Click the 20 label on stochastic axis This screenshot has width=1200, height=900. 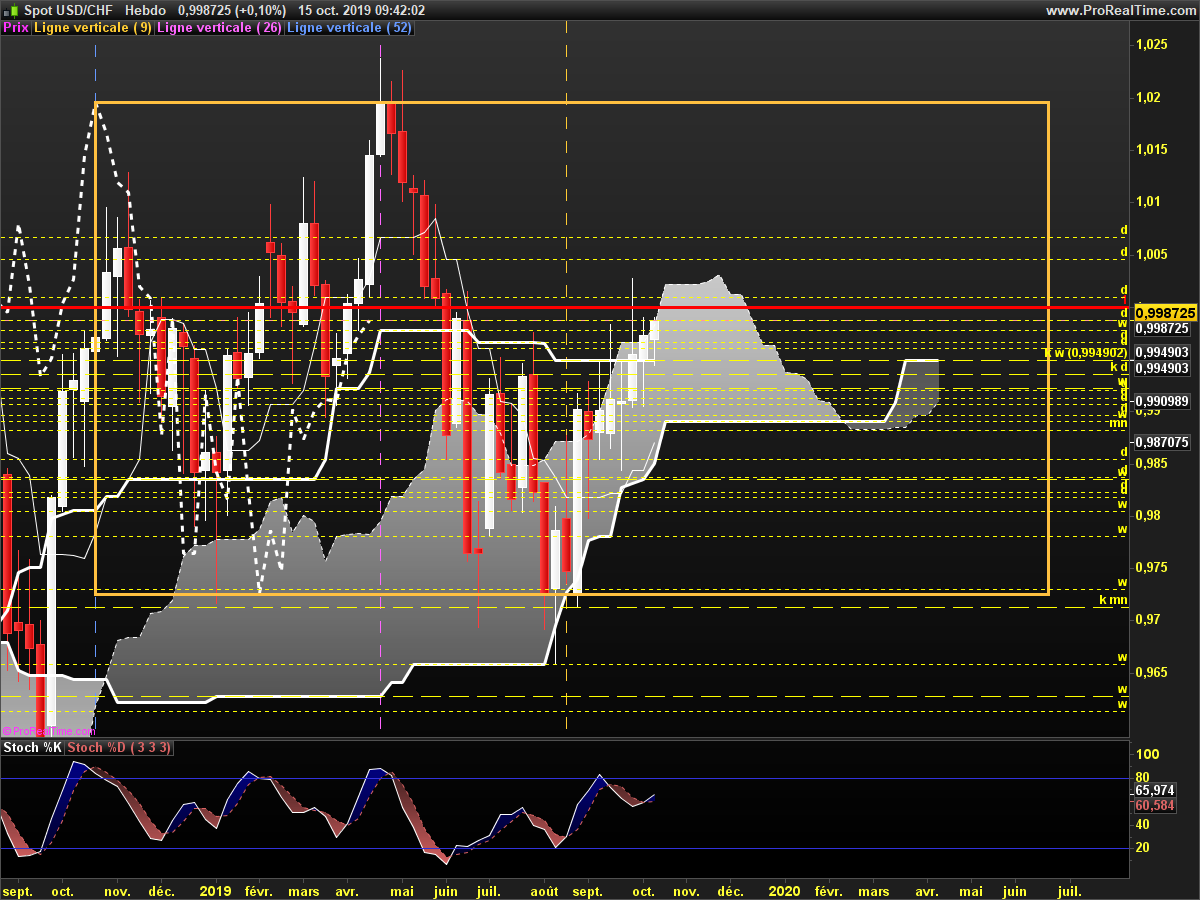1145,847
